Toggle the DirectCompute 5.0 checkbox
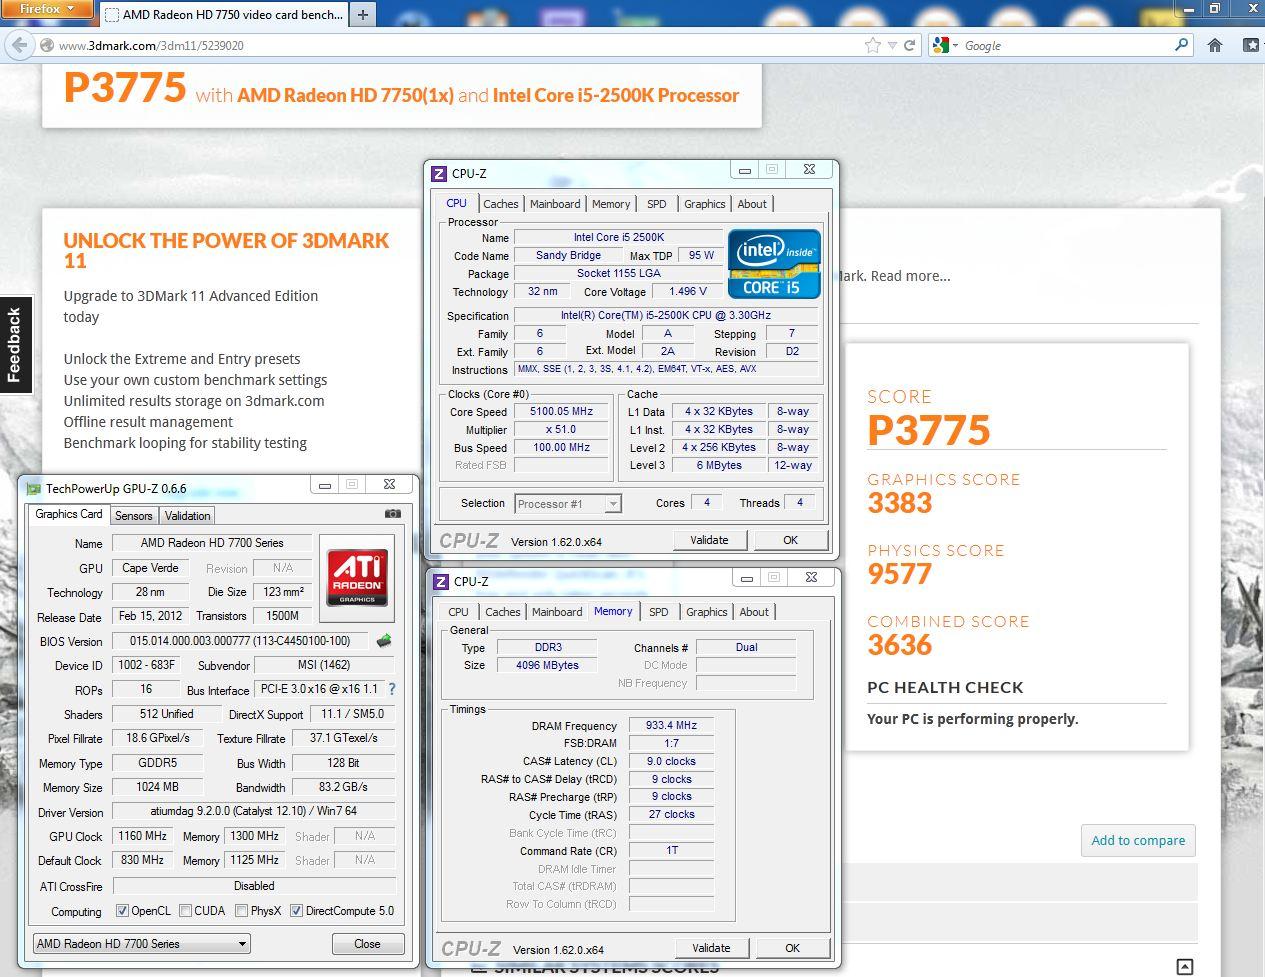 (296, 911)
